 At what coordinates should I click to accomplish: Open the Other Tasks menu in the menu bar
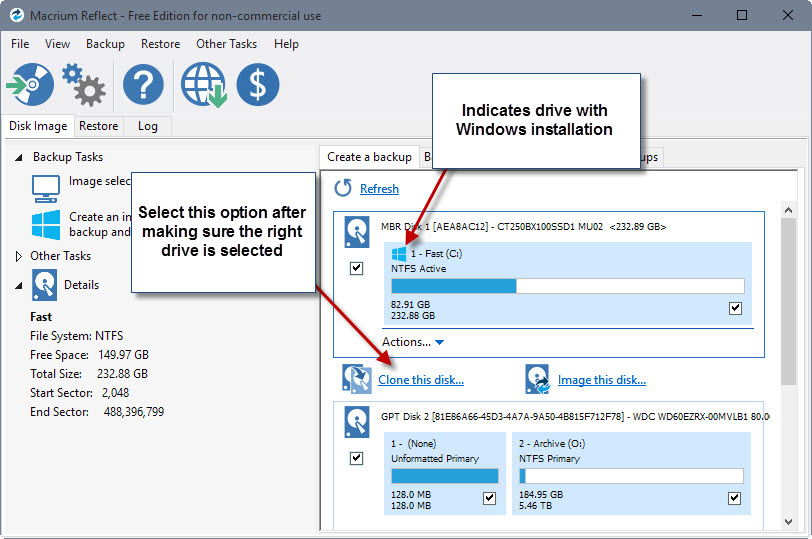226,44
